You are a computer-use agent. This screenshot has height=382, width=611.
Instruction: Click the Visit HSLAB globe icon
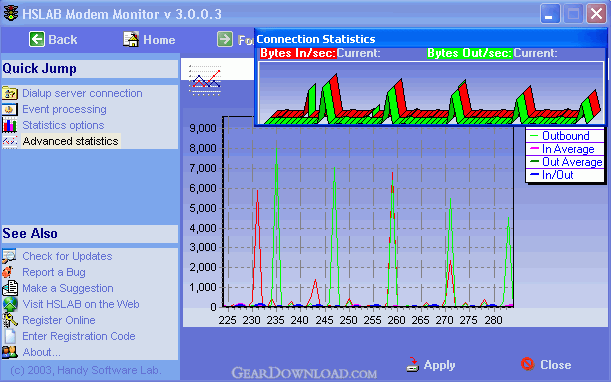click(x=10, y=304)
